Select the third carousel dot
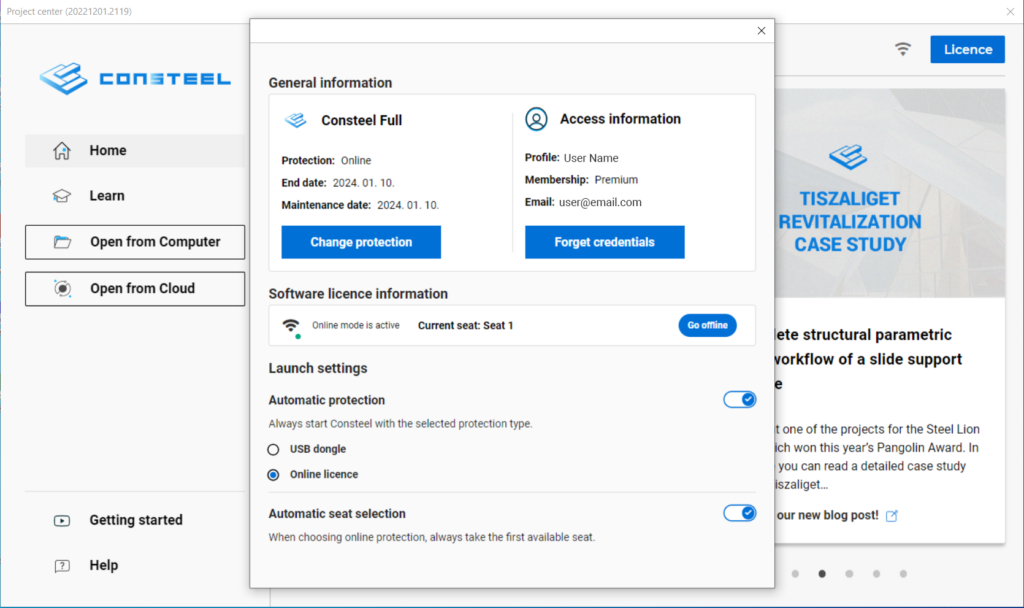 [849, 574]
